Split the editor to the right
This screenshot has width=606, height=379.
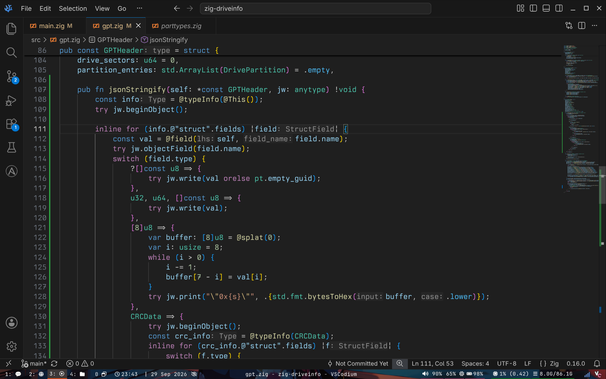point(582,25)
